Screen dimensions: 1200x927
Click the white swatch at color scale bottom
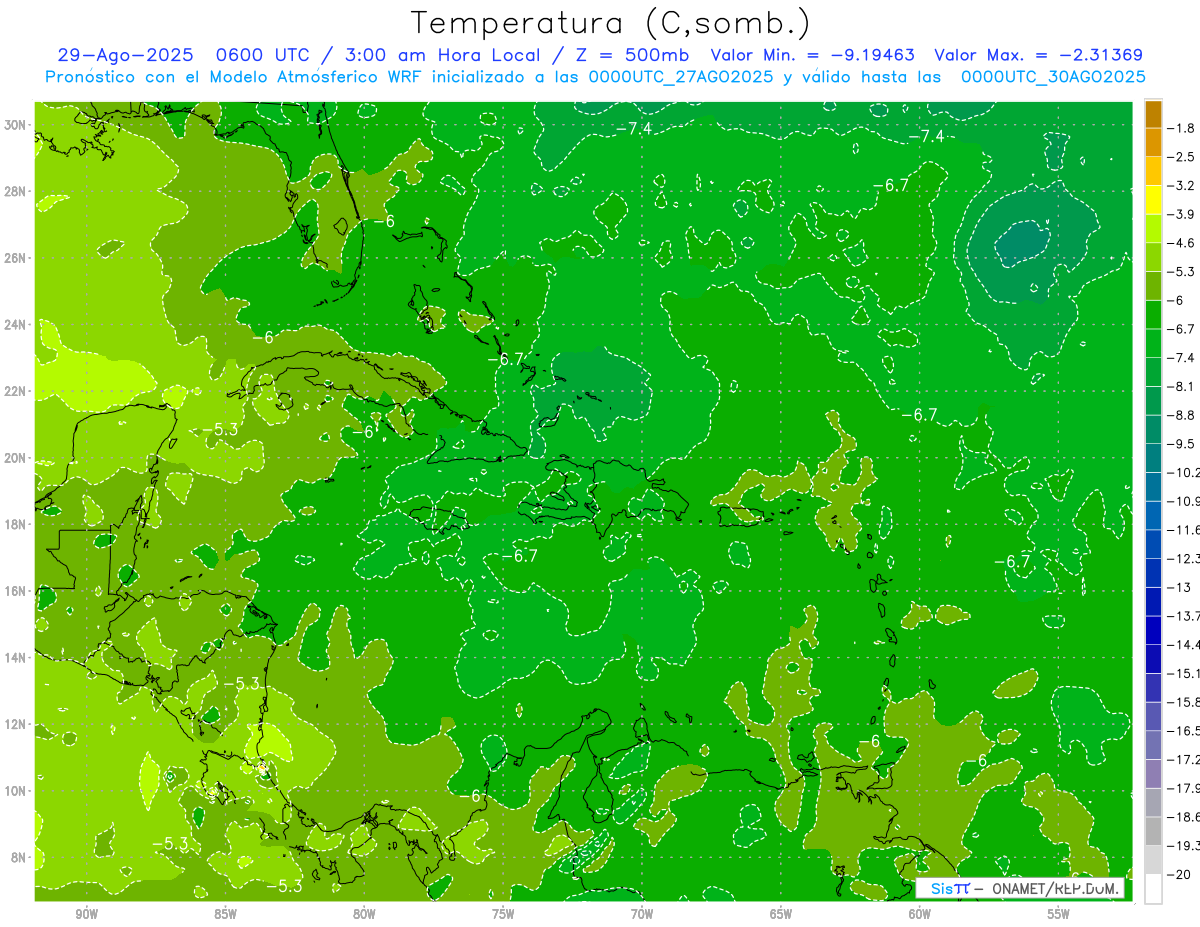[1153, 888]
